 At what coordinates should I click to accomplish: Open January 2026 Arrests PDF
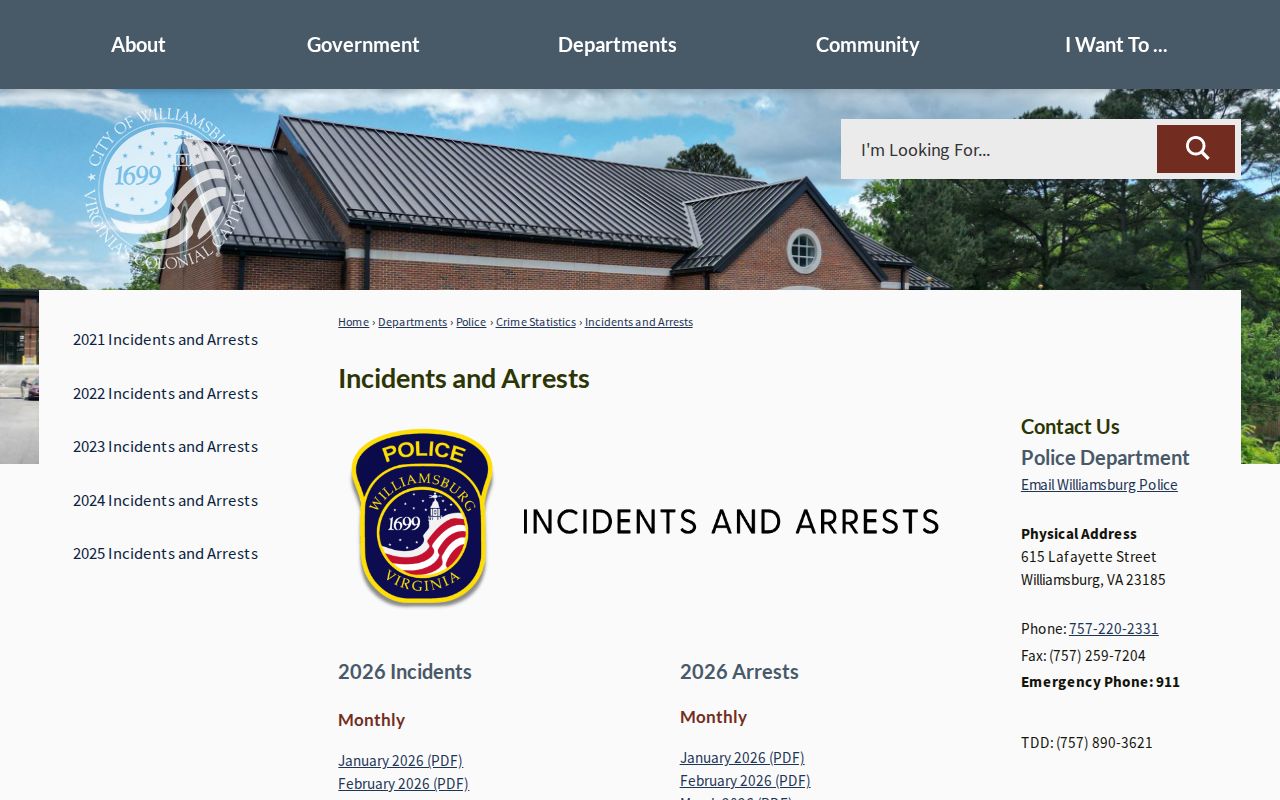(x=742, y=757)
